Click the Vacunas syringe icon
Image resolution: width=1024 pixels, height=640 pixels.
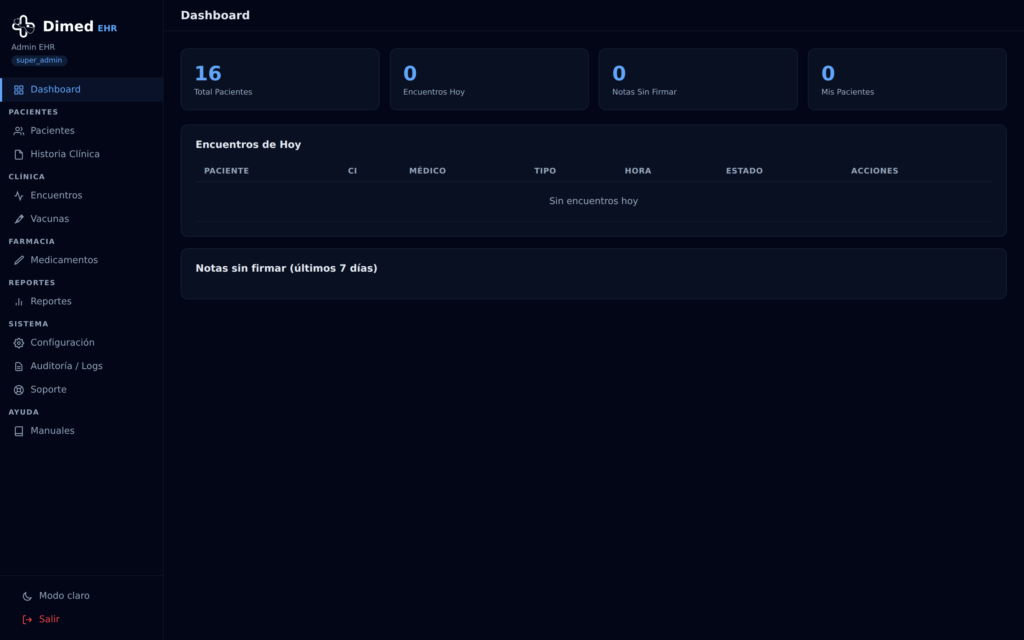tap(19, 219)
